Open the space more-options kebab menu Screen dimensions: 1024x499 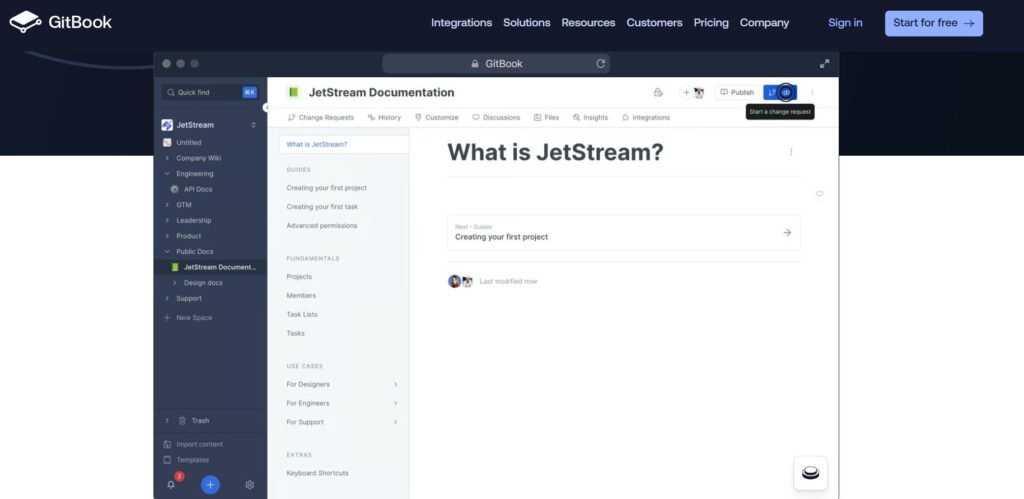(x=812, y=92)
